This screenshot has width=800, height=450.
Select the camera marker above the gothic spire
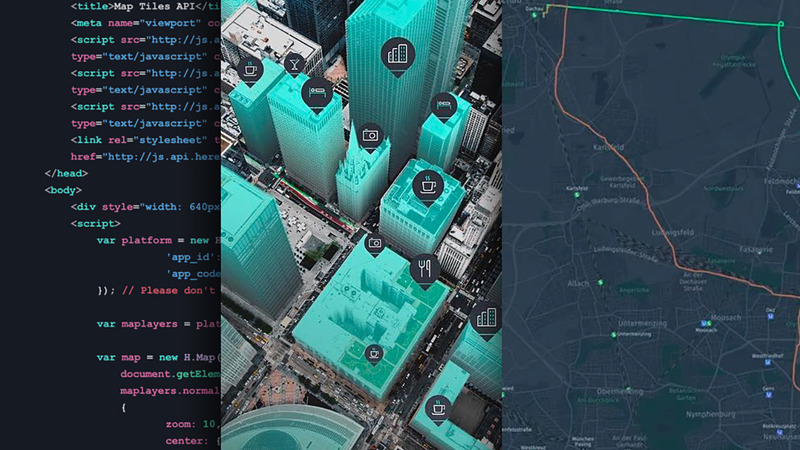371,135
